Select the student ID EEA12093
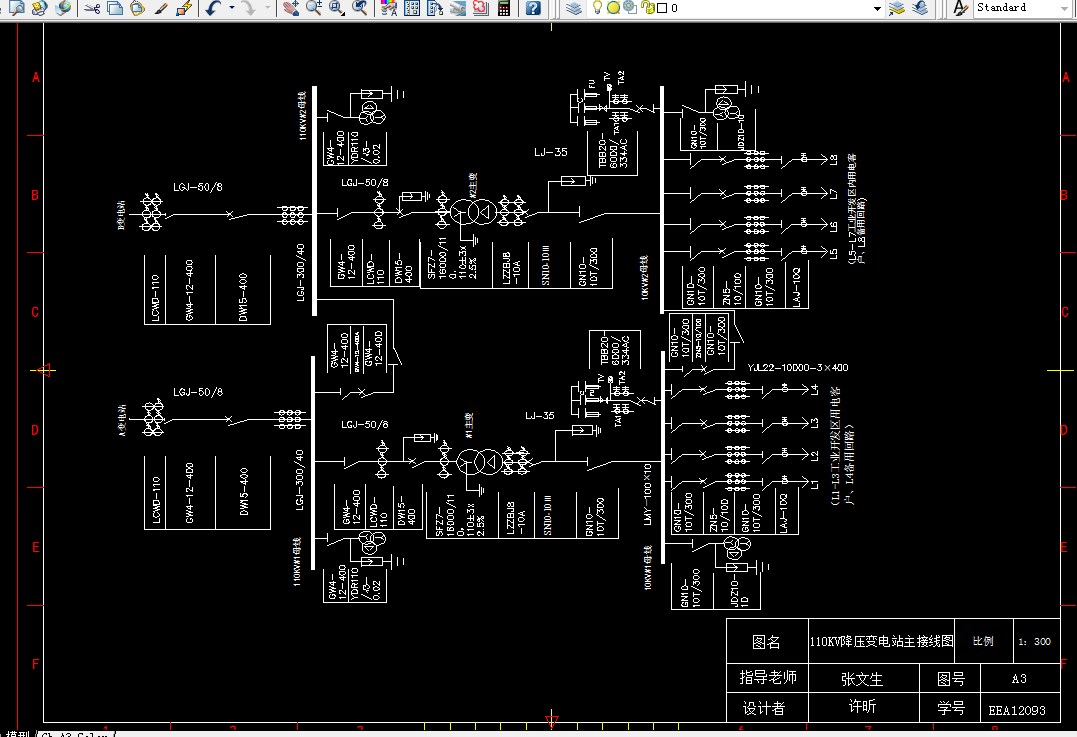This screenshot has height=737, width=1077. 1017,710
